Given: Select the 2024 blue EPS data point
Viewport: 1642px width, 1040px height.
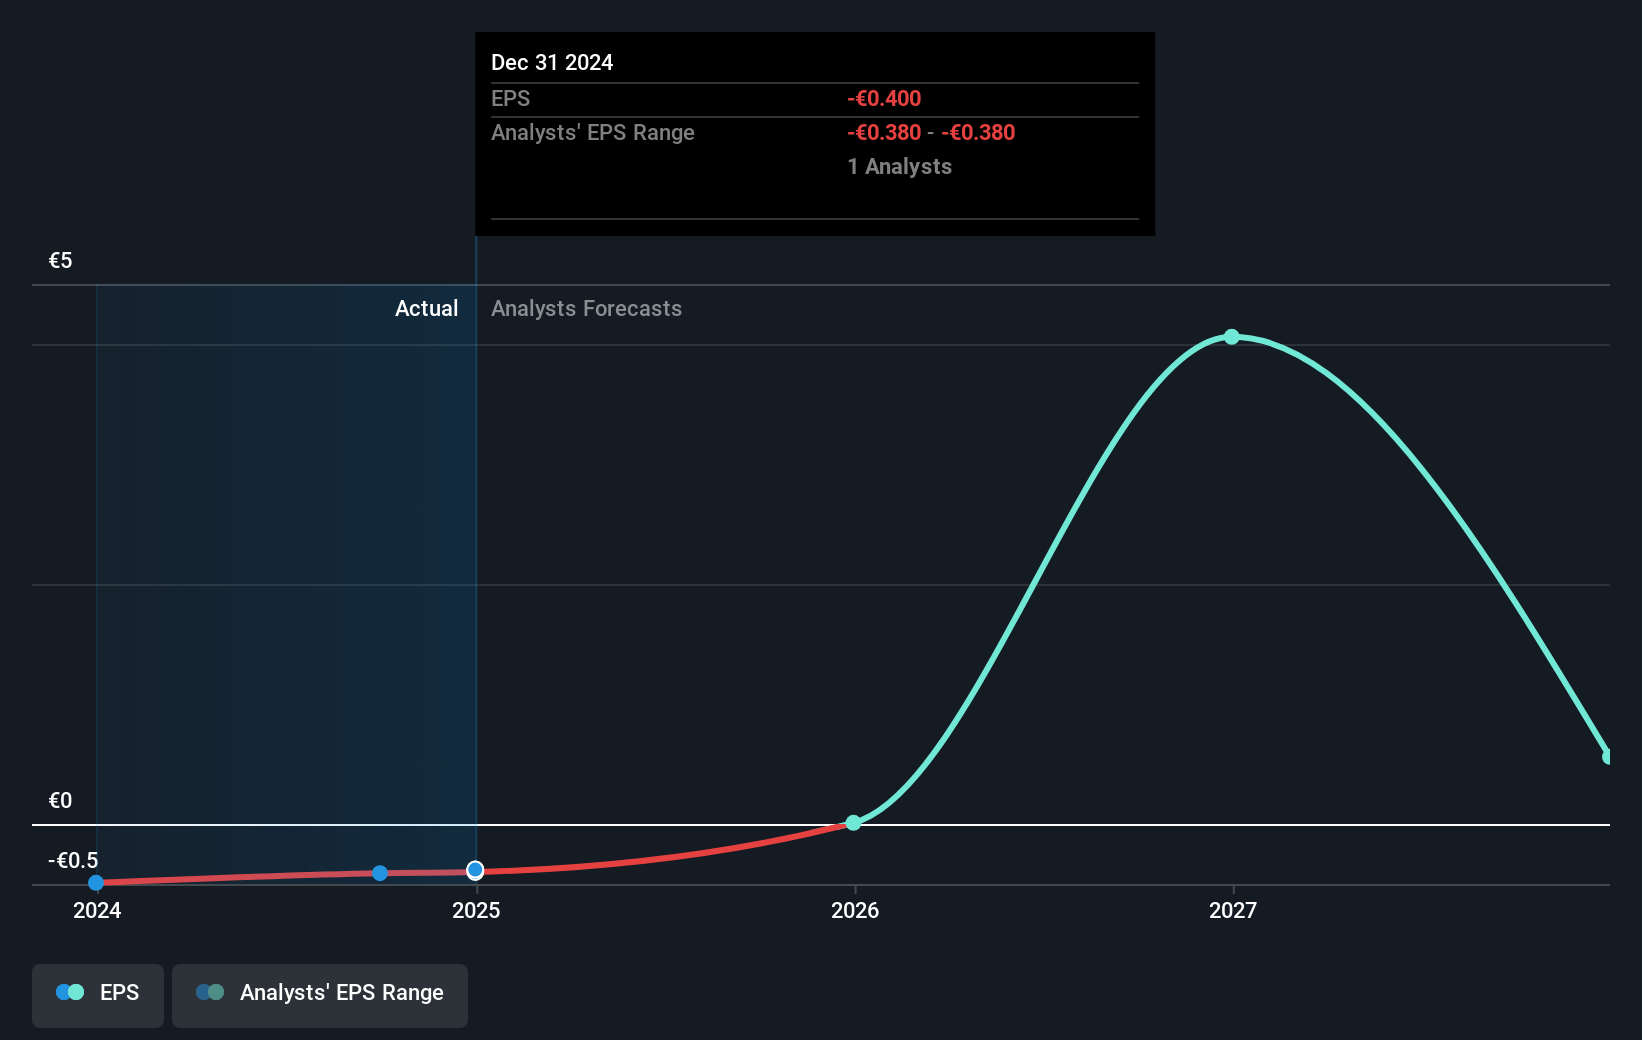Looking at the screenshot, I should [95, 883].
